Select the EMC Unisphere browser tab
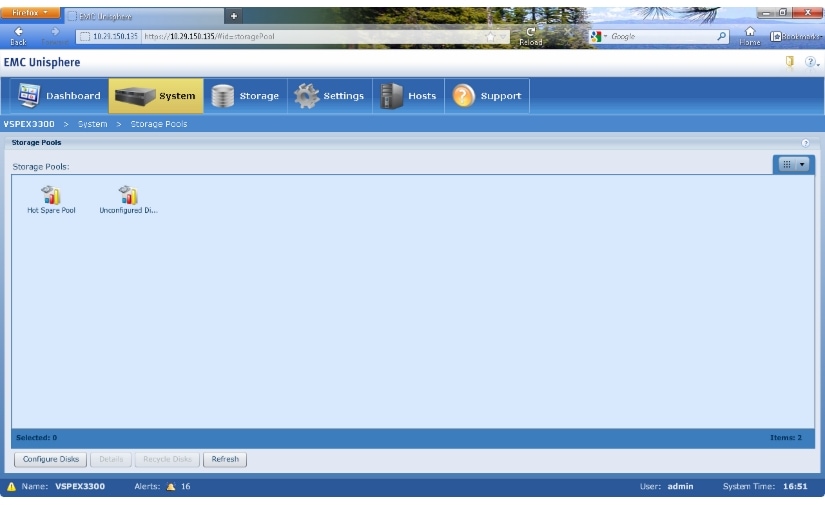The image size is (825, 505). pos(143,16)
